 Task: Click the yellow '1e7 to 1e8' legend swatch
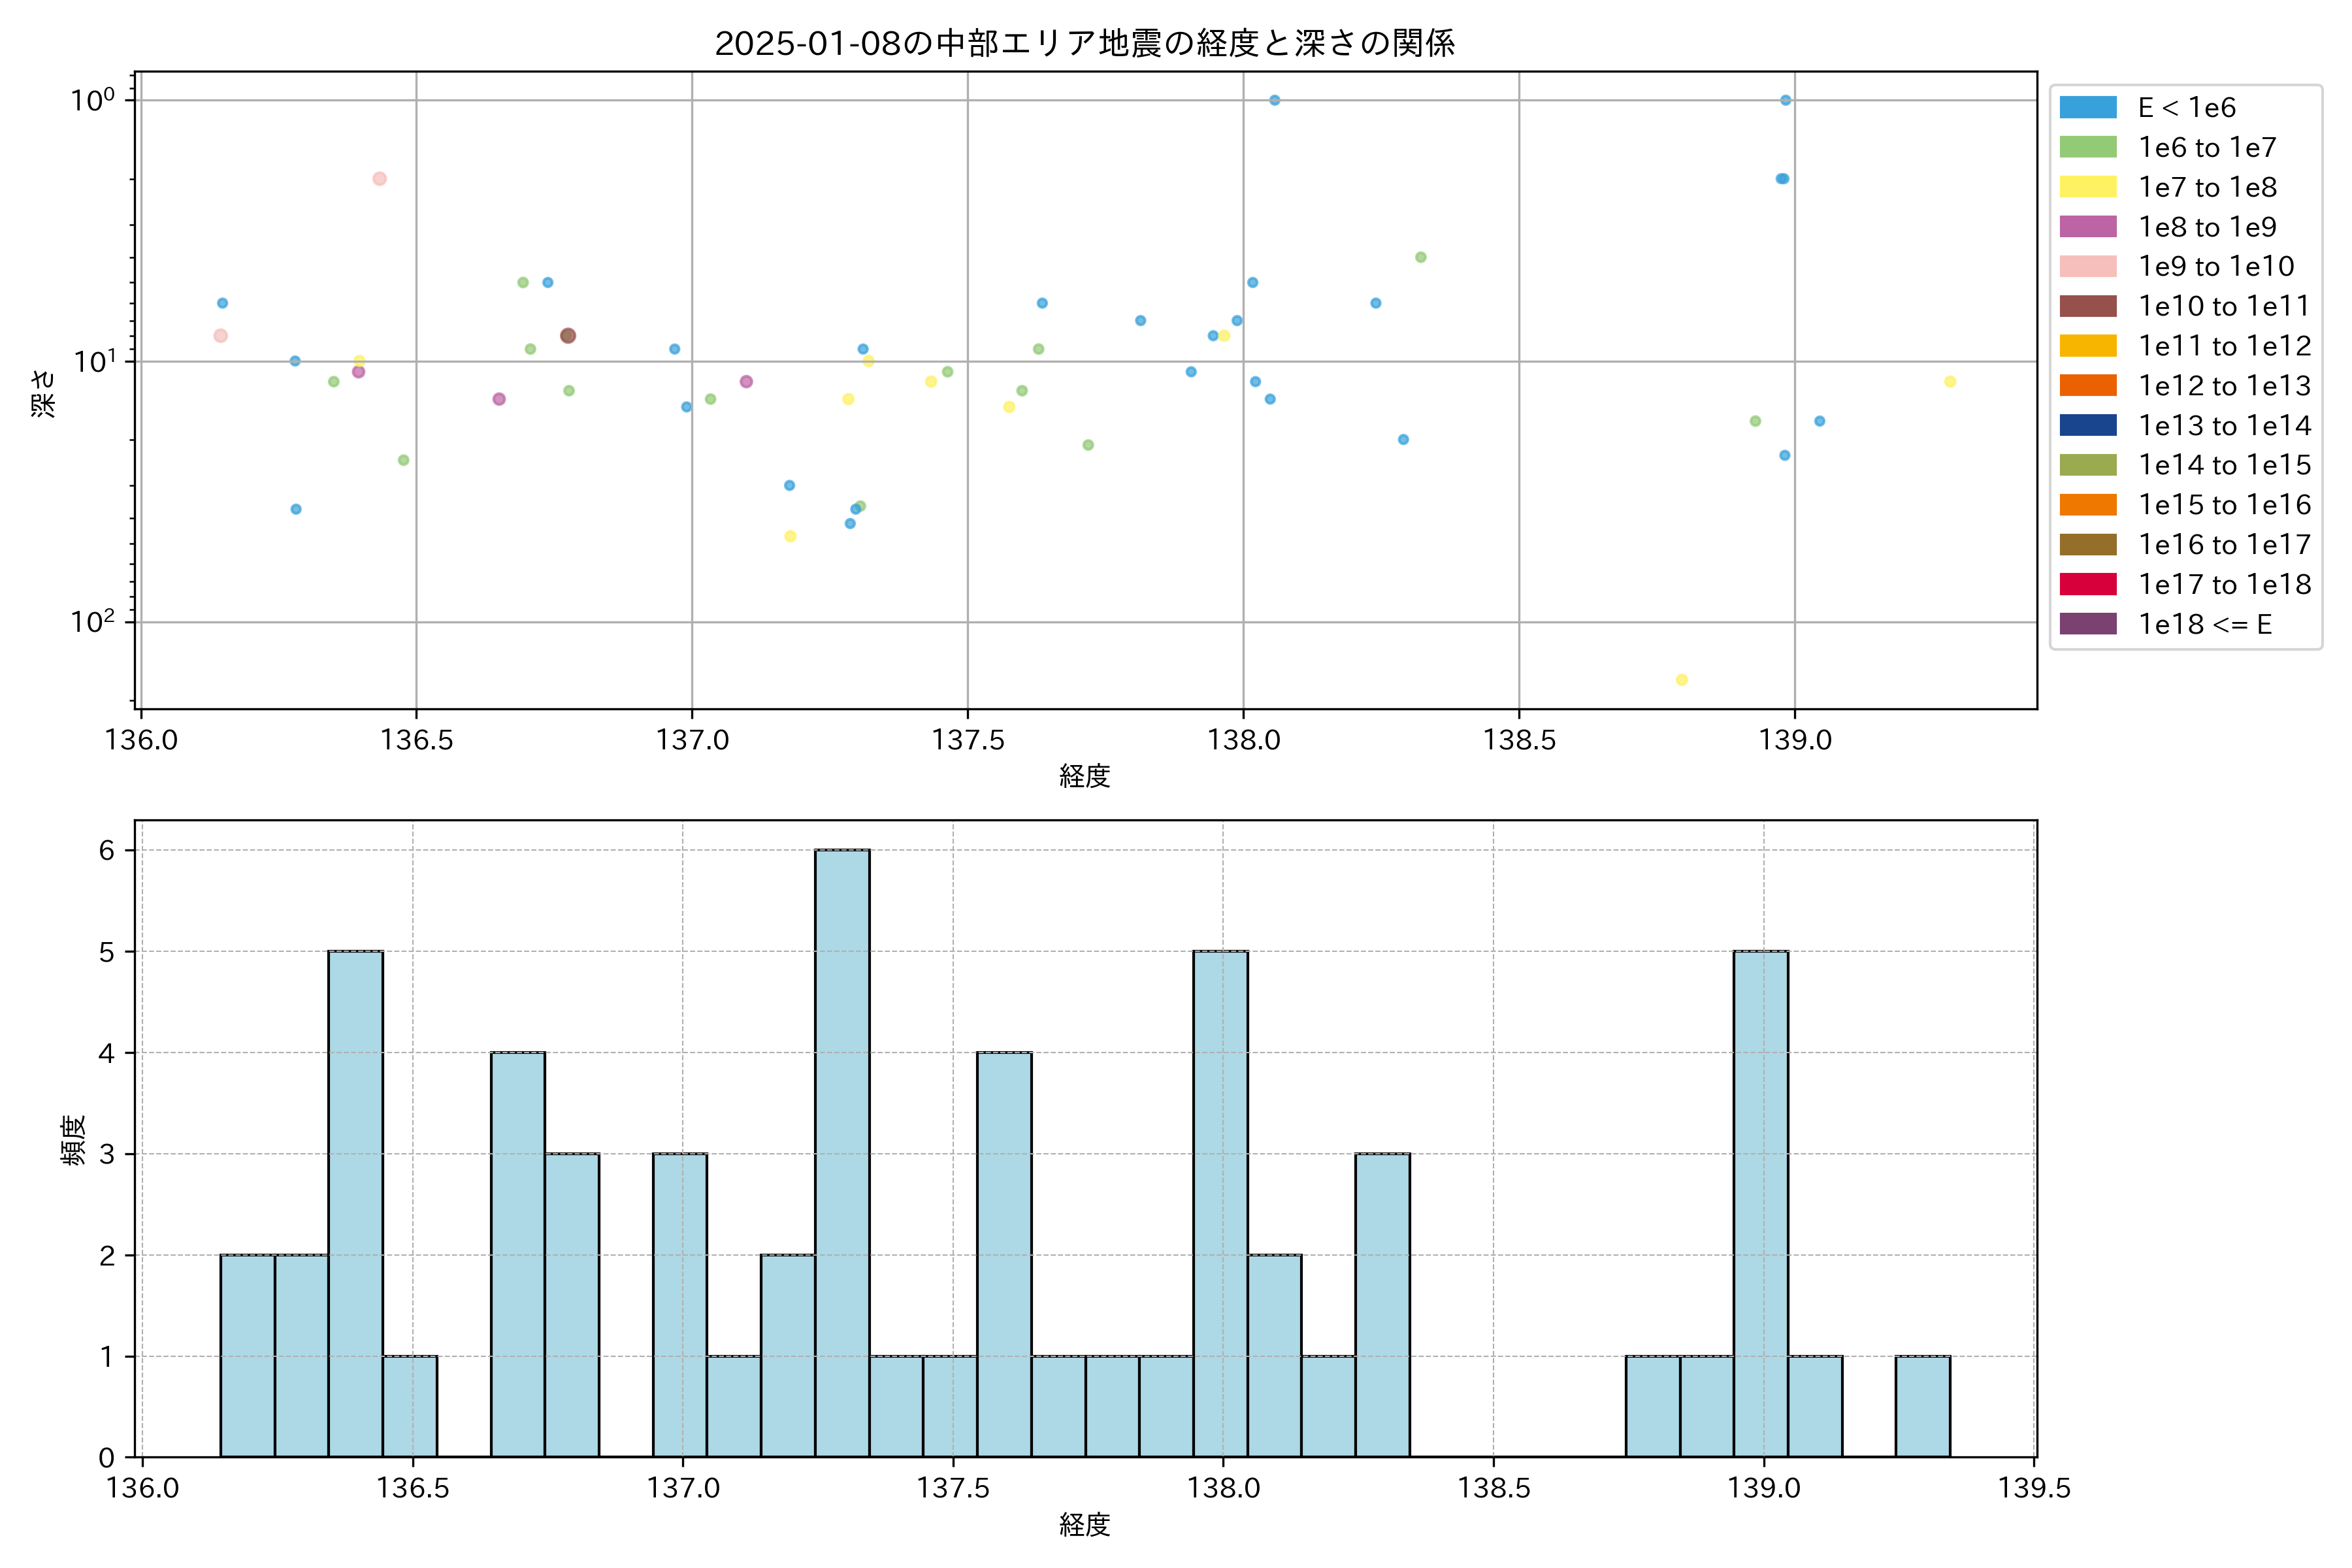coord(2087,187)
